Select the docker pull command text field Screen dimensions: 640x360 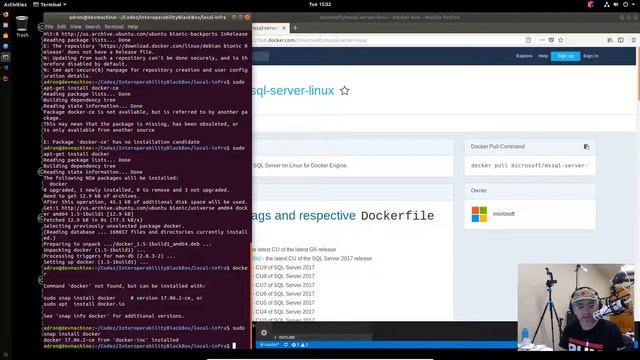click(x=529, y=166)
